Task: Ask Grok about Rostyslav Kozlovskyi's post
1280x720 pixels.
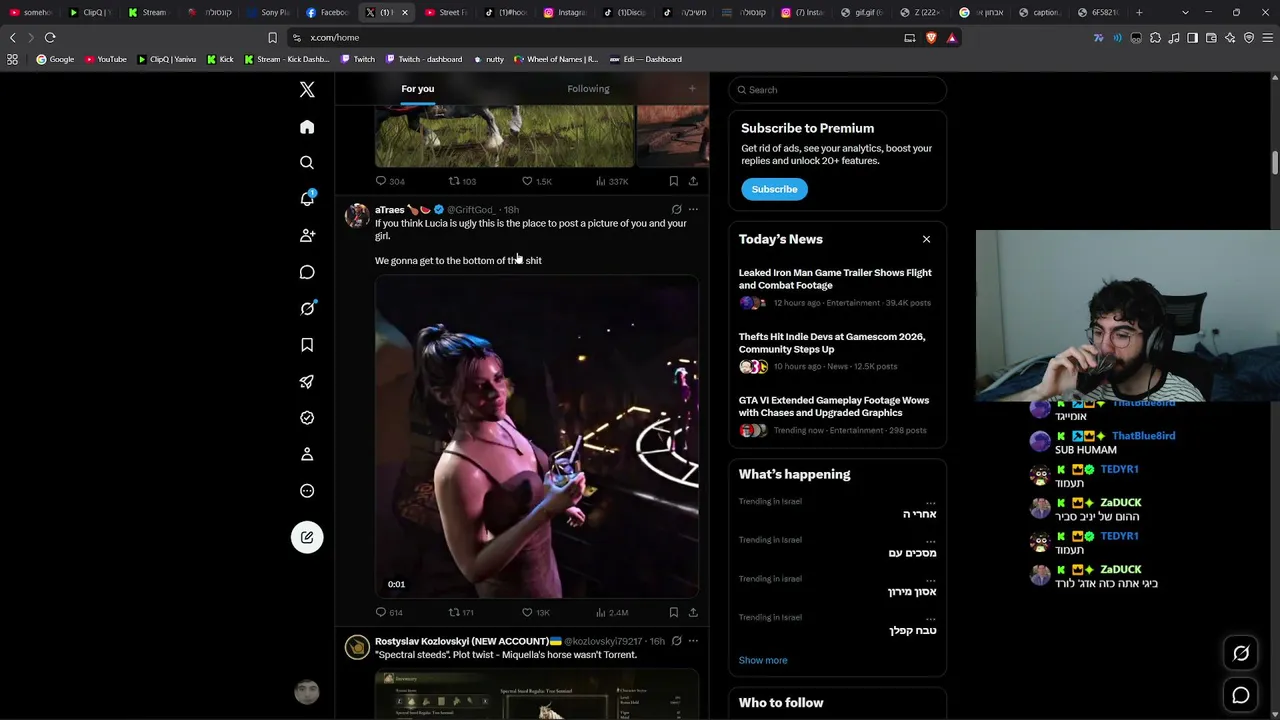Action: click(676, 641)
